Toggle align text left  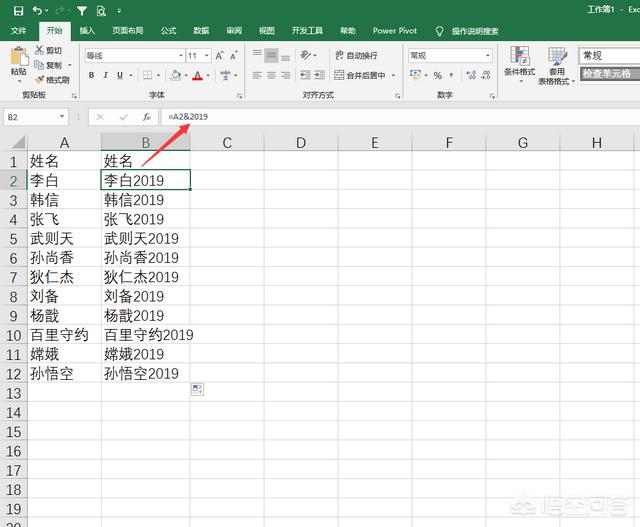point(257,75)
